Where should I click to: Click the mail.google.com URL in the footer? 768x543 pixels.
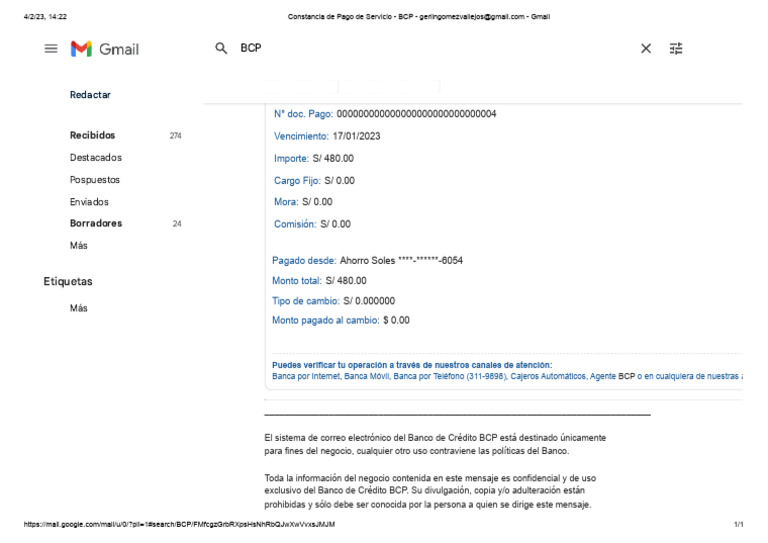pos(179,524)
